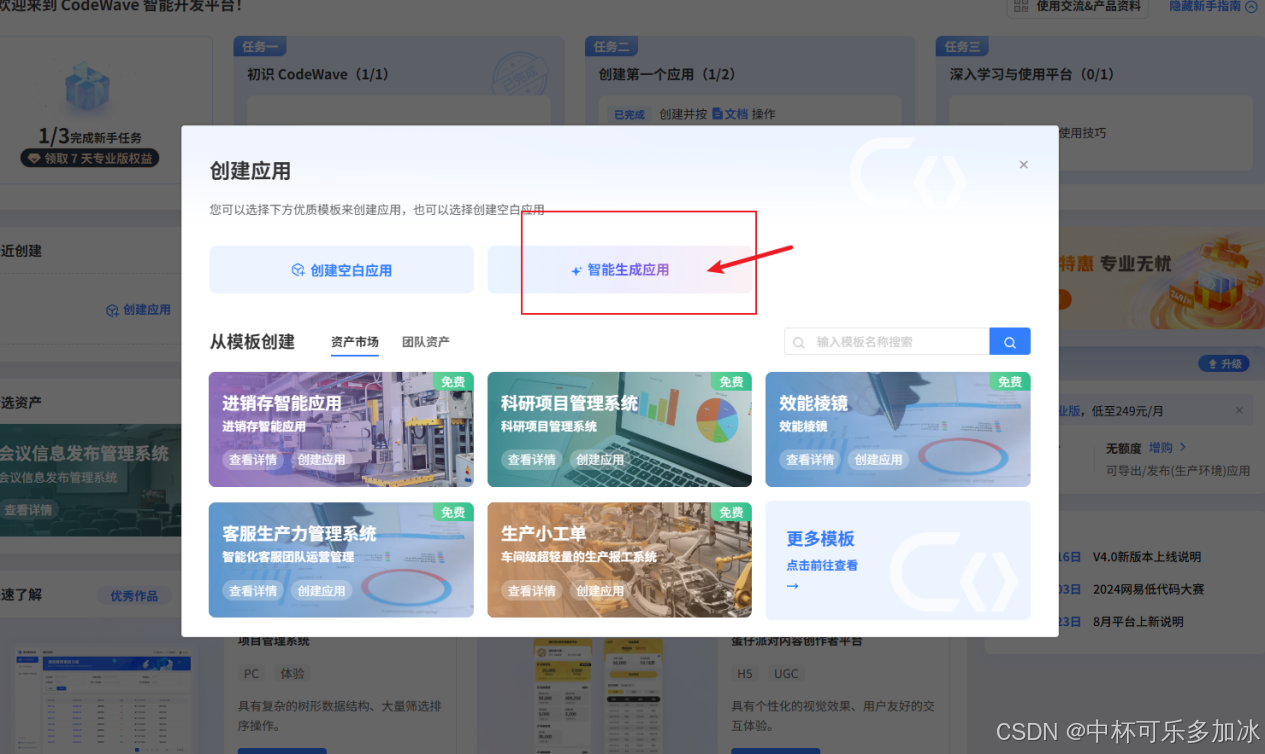View details of 效能棱镜 template
The width and height of the screenshot is (1265, 754).
coord(810,460)
